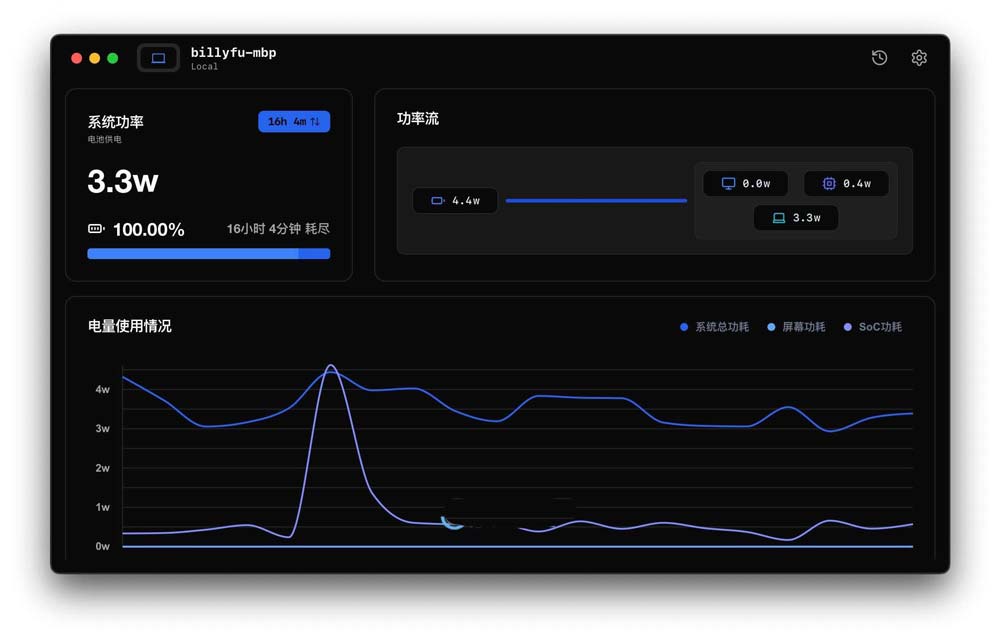The image size is (1000, 640).
Task: Click the display 0.0w power chip
Action: (745, 184)
